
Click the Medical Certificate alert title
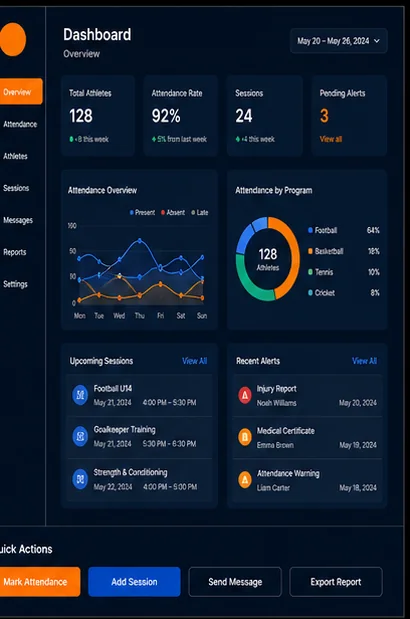coord(286,431)
